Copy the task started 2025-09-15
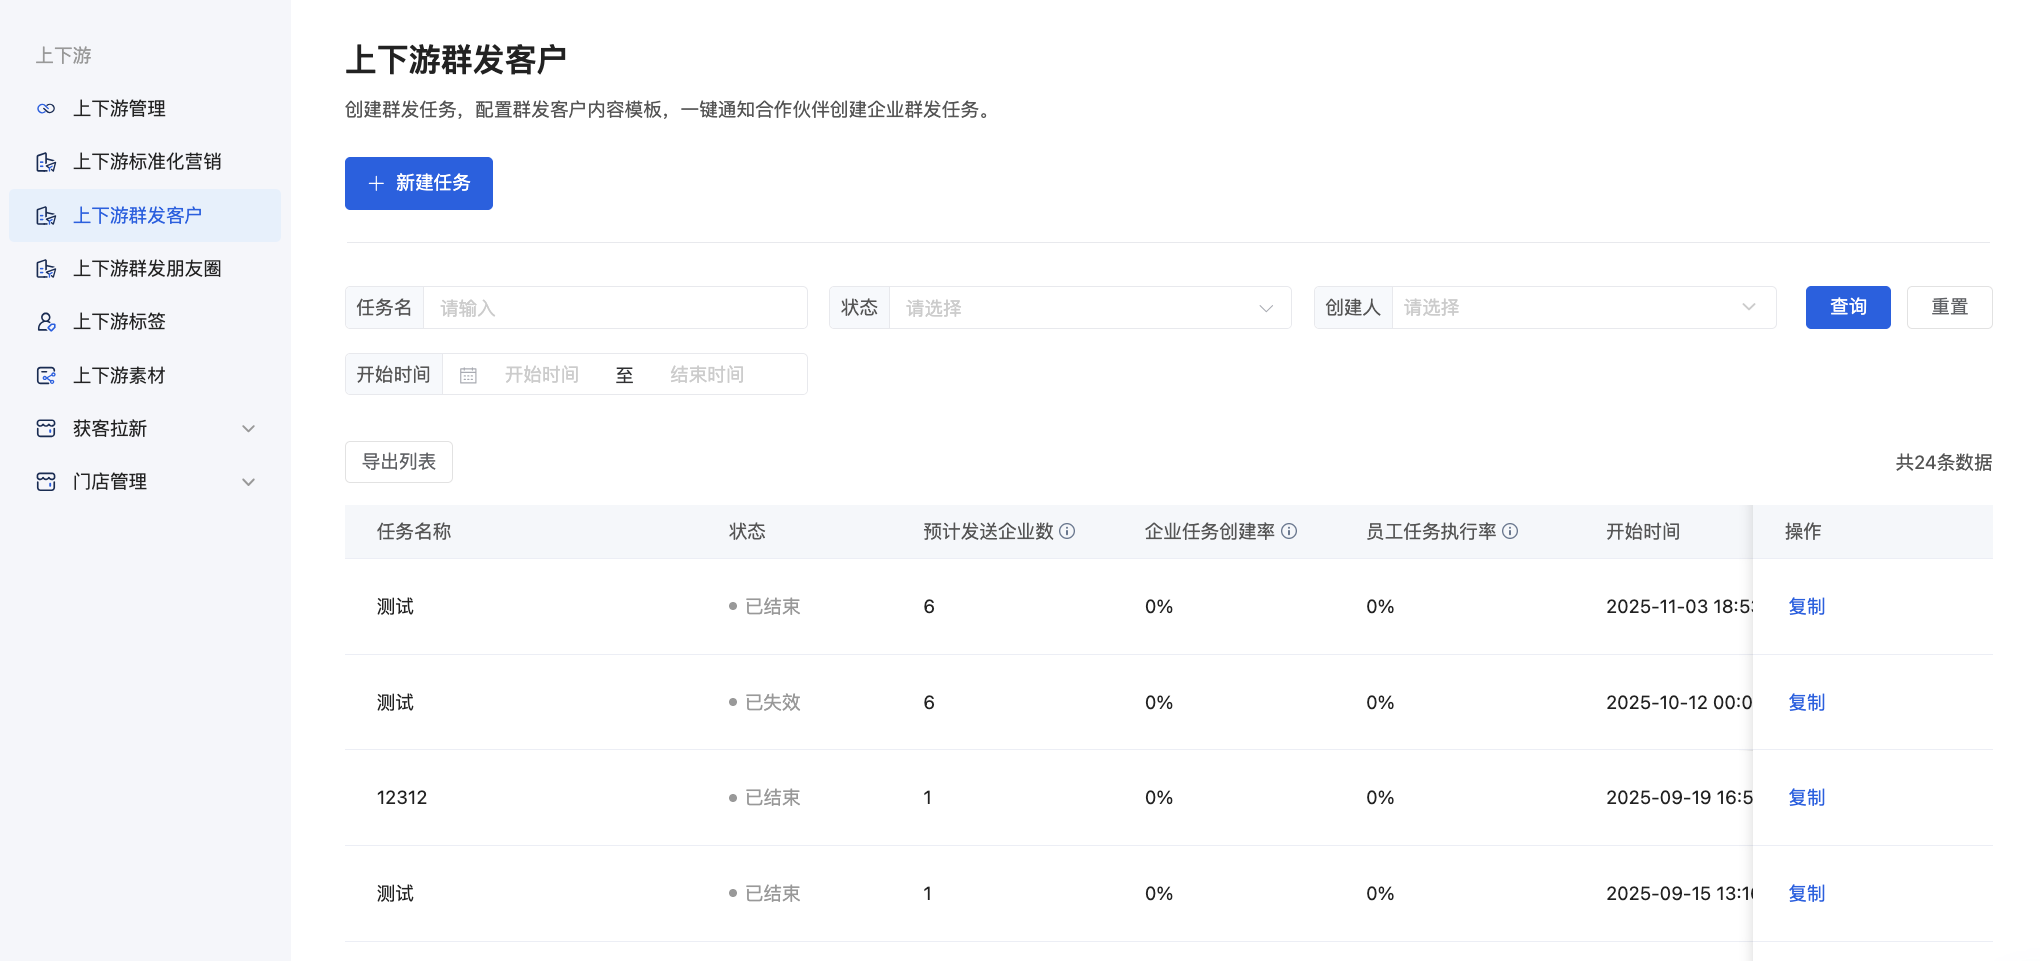This screenshot has width=2040, height=961. coord(1806,894)
